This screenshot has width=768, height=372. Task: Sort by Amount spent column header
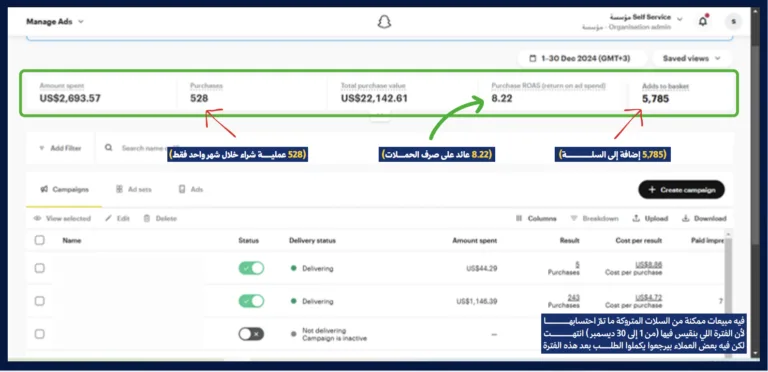tap(474, 240)
